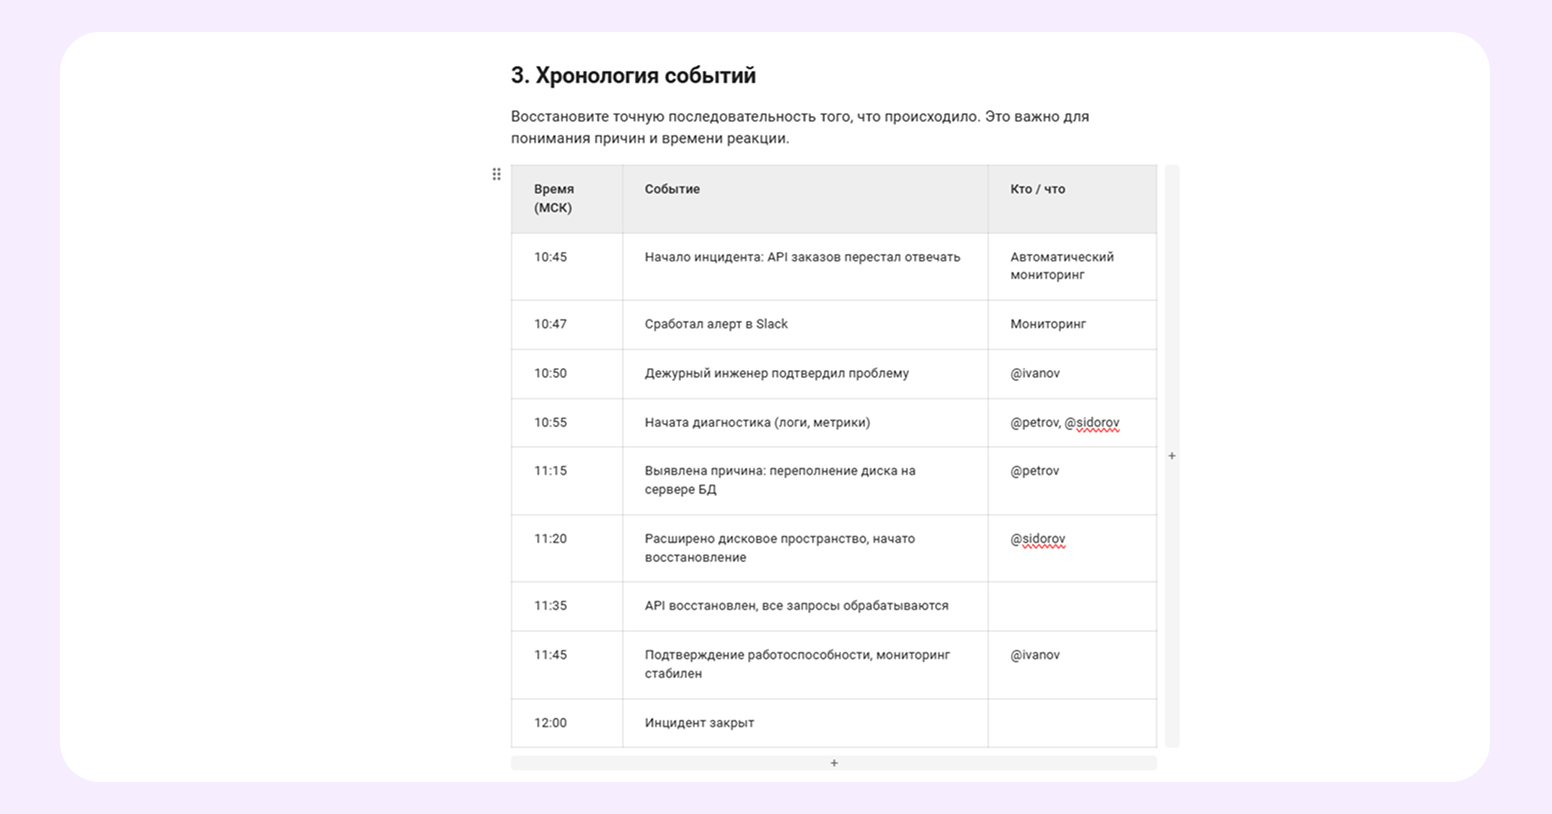Click the table drag handle icon
Viewport: 1552px width, 814px height.
tap(496, 175)
